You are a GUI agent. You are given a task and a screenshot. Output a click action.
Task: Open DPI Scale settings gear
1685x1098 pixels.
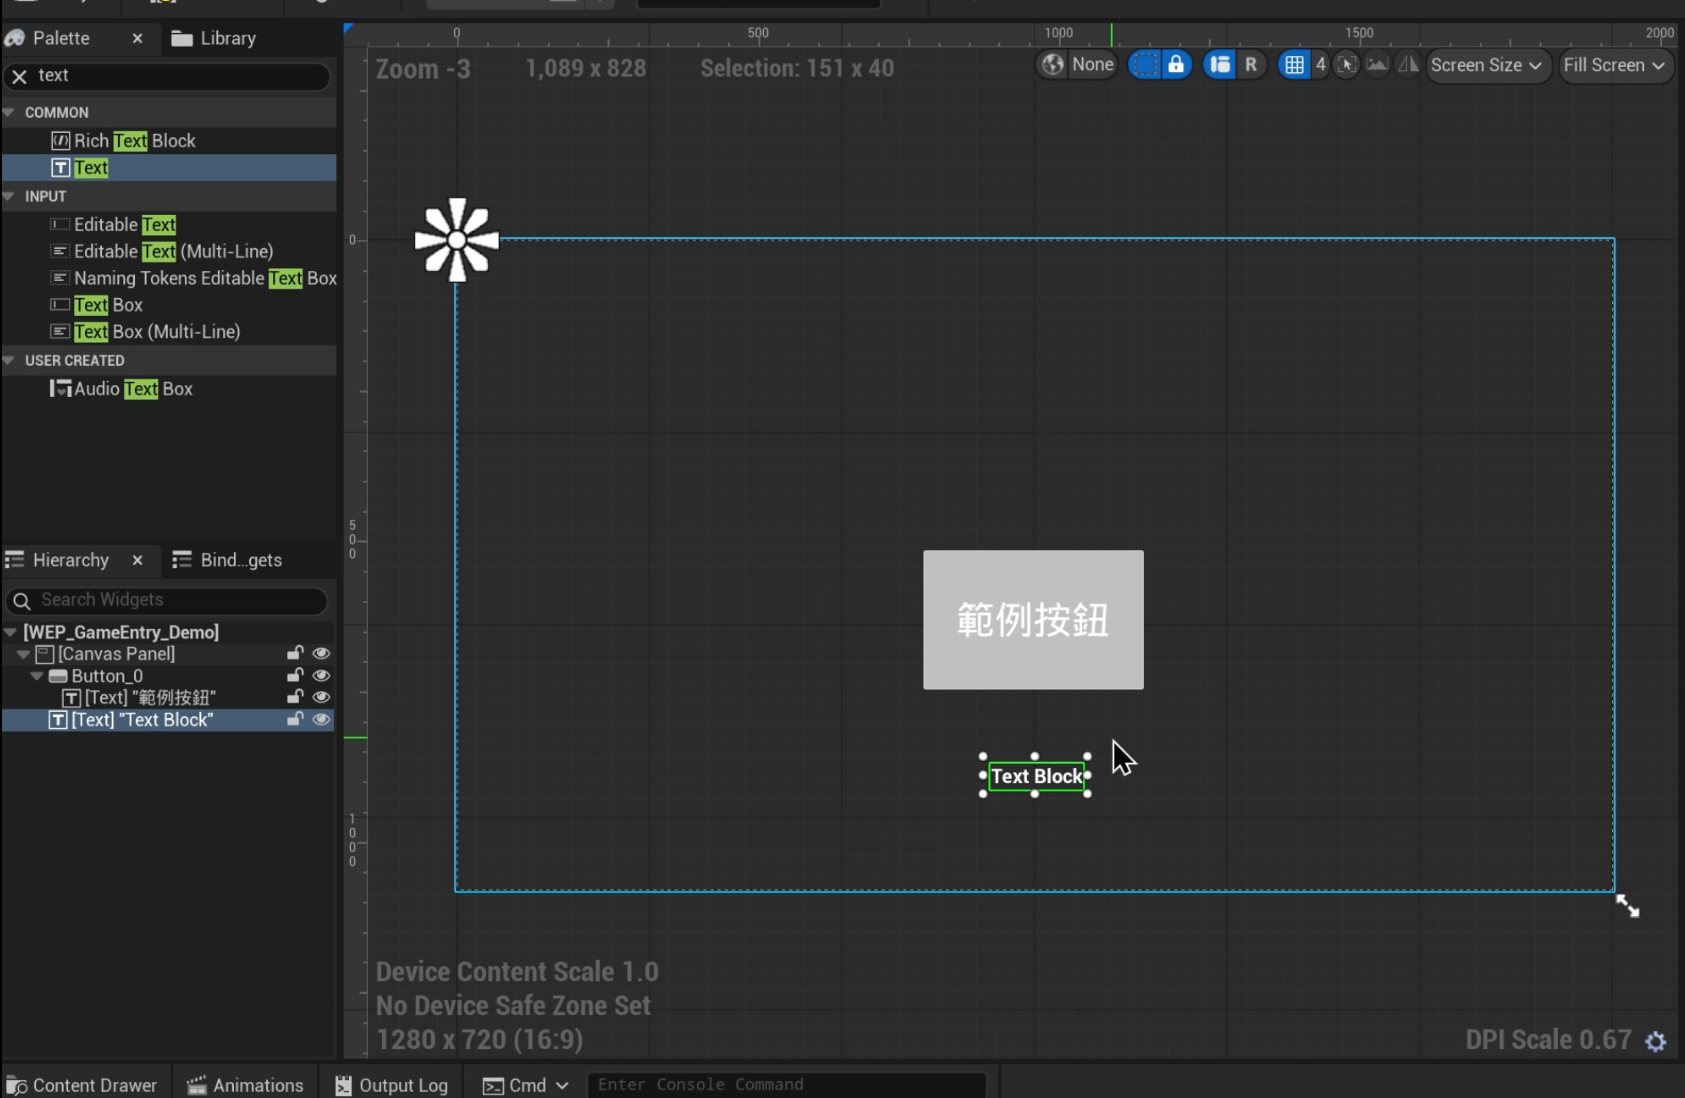coord(1656,1041)
